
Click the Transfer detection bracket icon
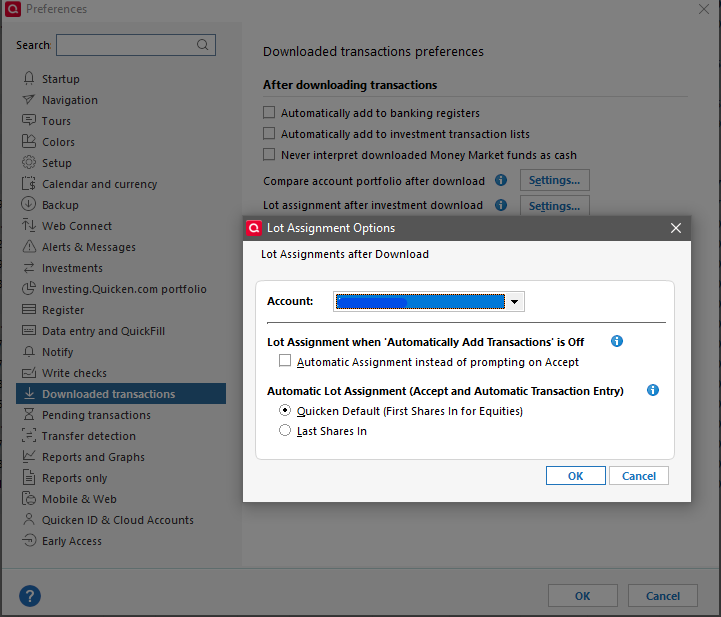[x=29, y=435]
